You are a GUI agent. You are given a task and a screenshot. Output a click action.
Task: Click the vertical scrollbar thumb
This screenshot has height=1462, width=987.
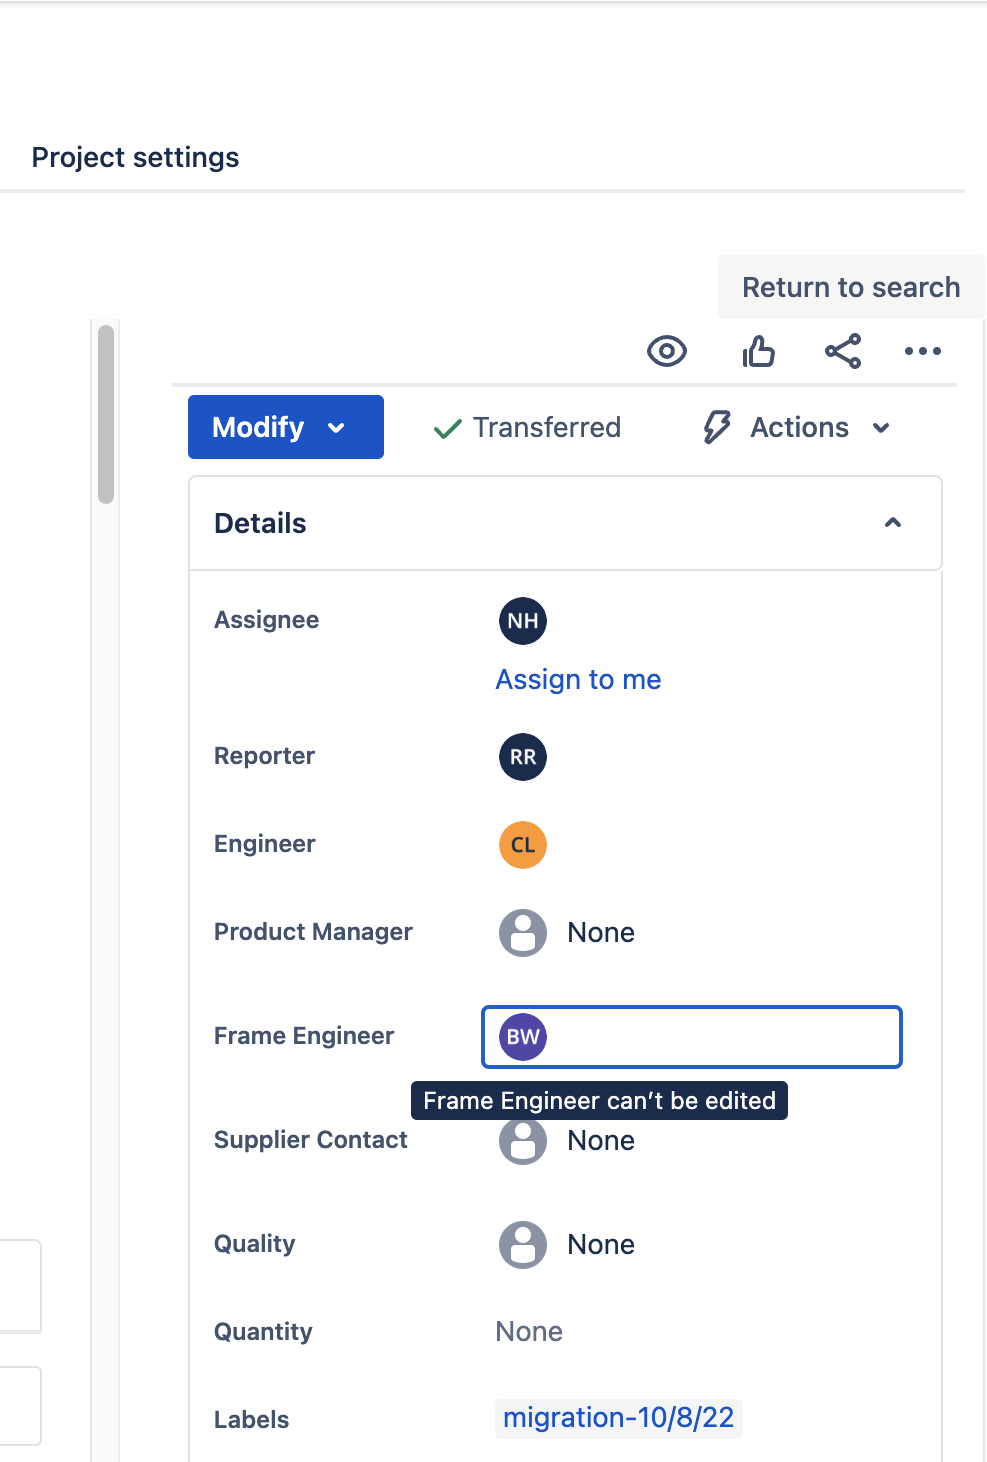106,414
